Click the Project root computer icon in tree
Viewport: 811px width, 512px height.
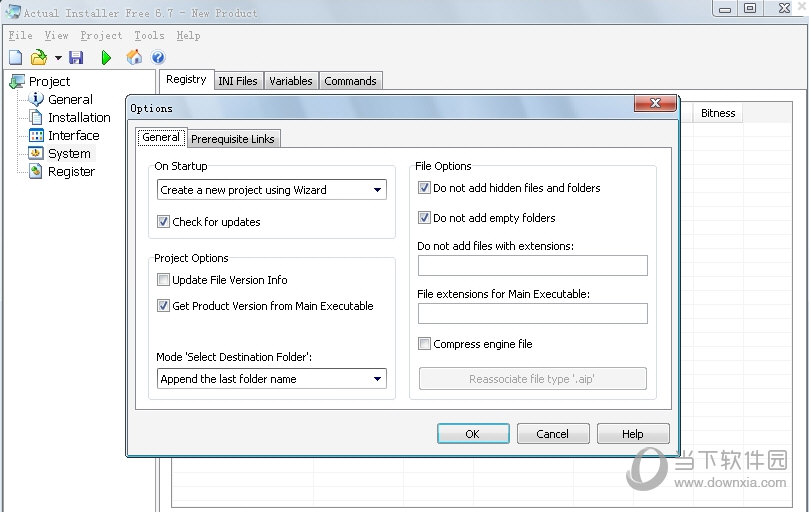[x=17, y=81]
